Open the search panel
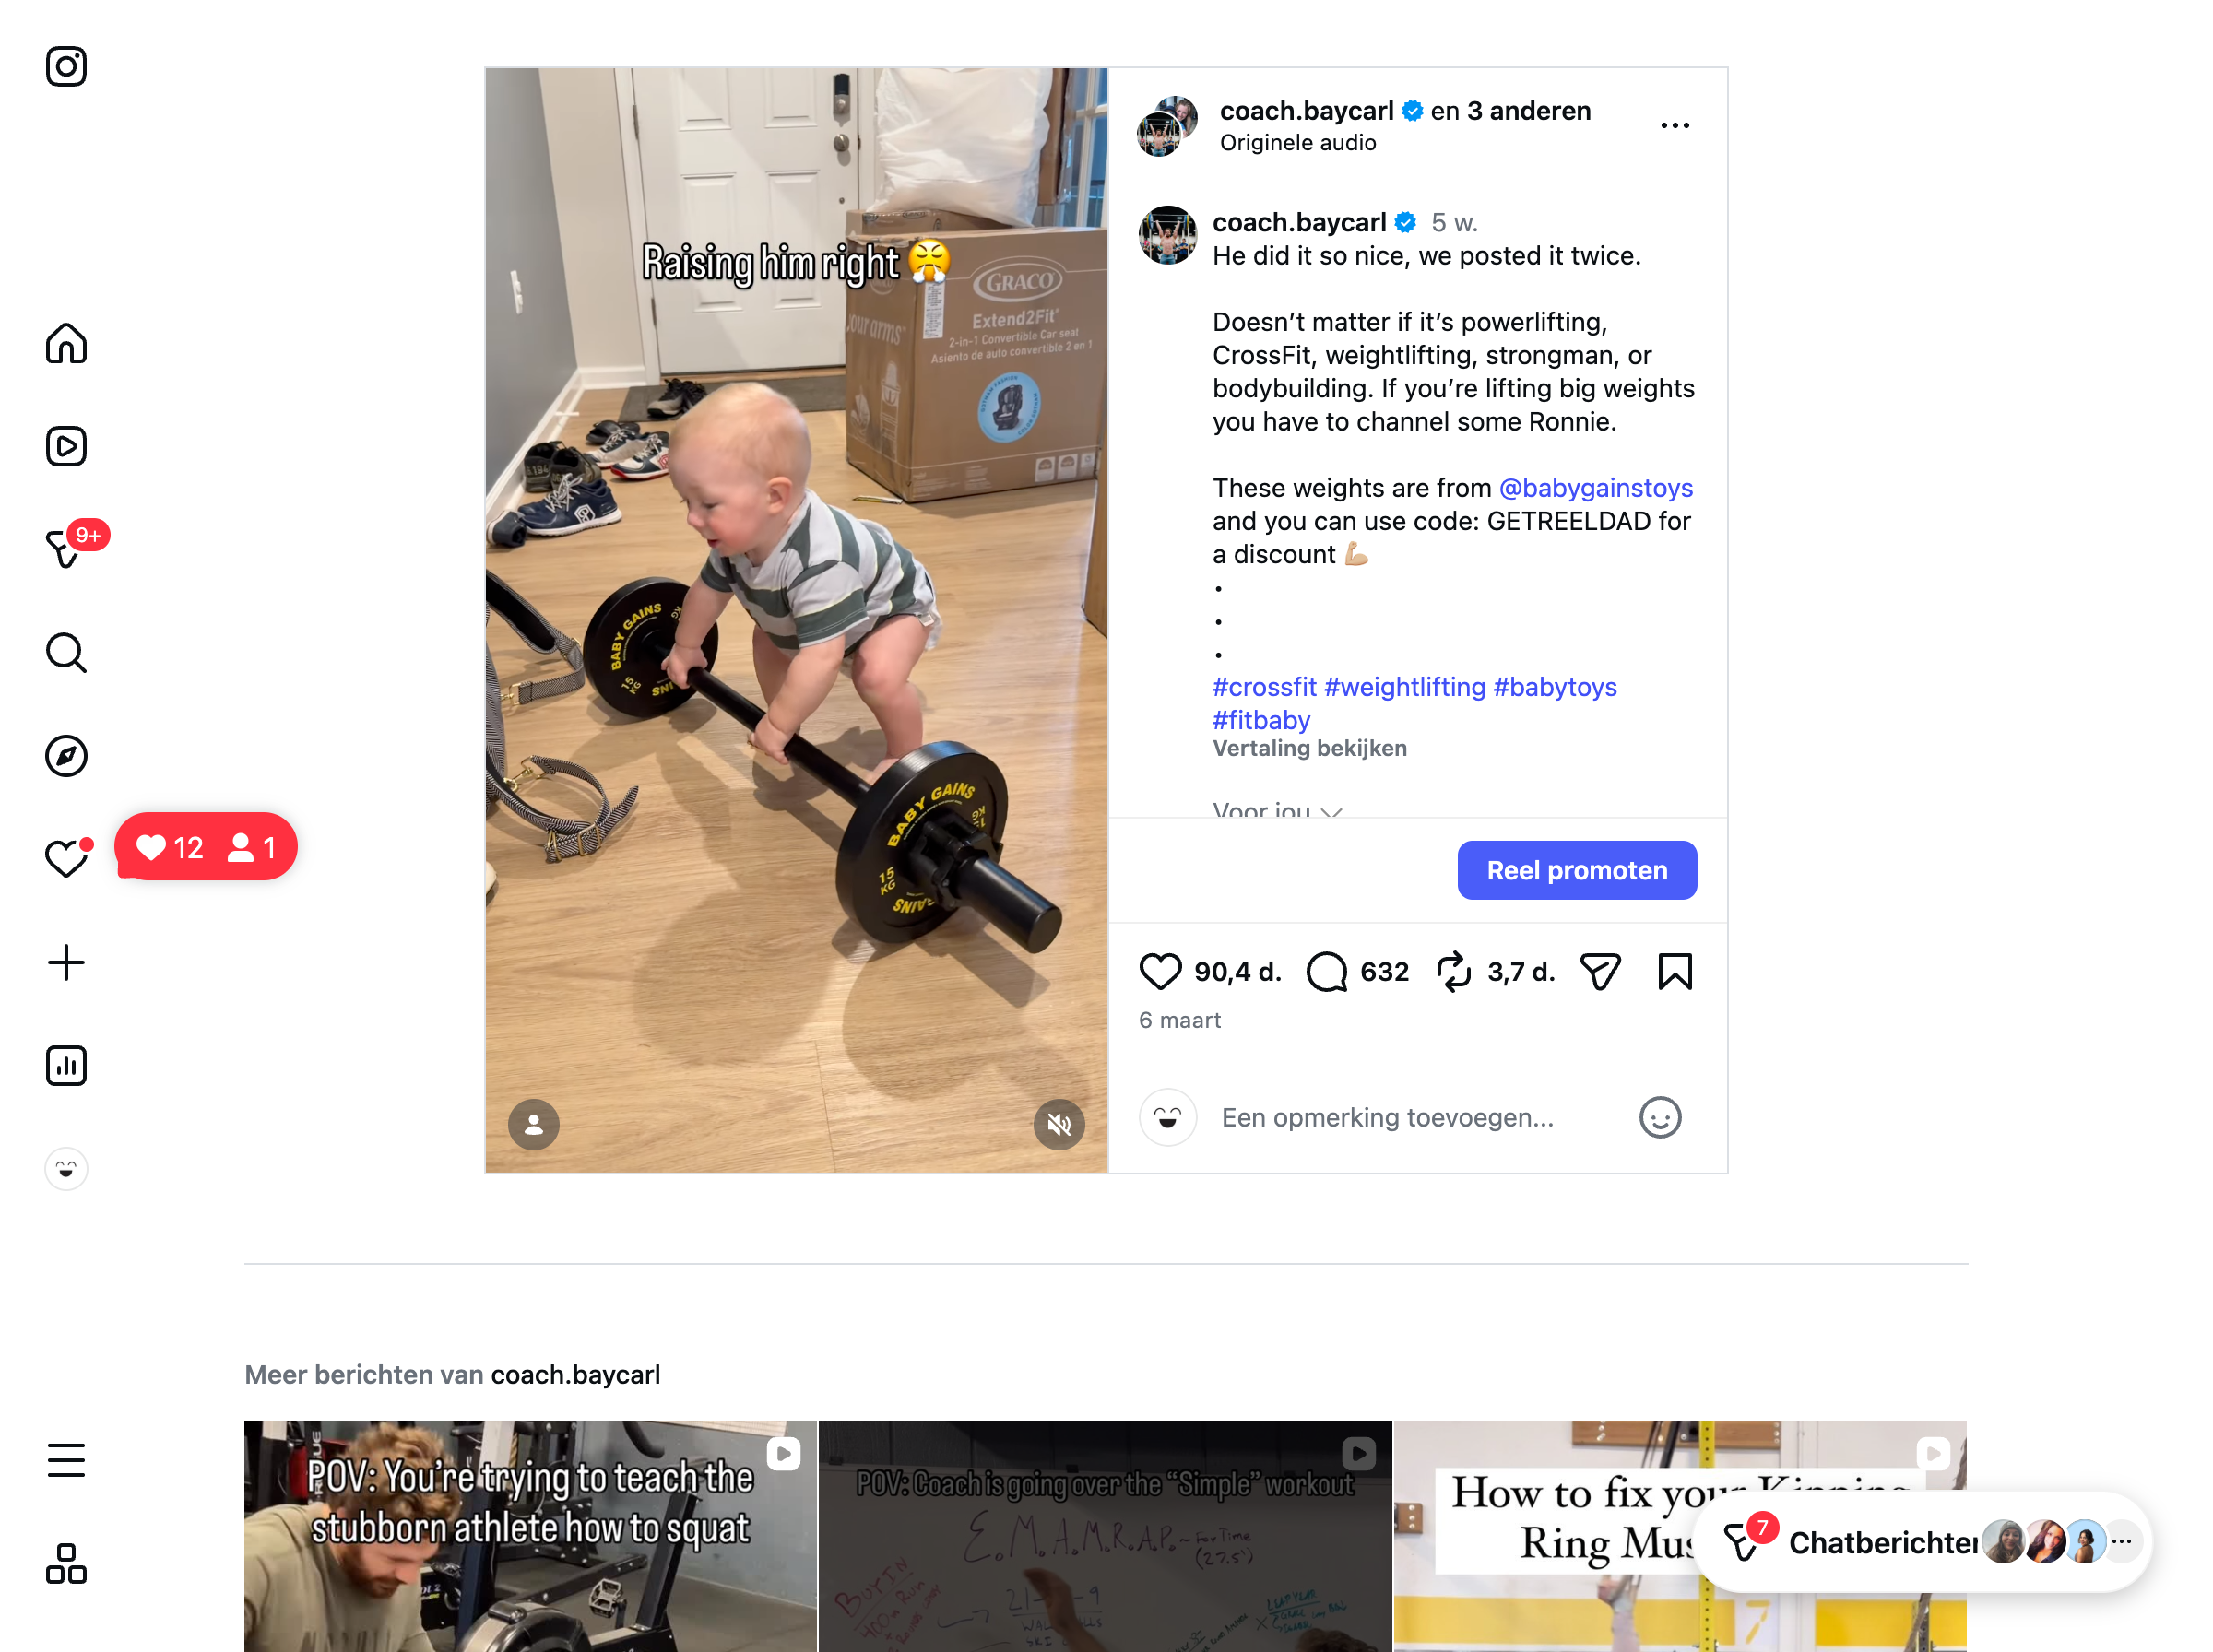Screen dimensions: 2213x1652 66,653
